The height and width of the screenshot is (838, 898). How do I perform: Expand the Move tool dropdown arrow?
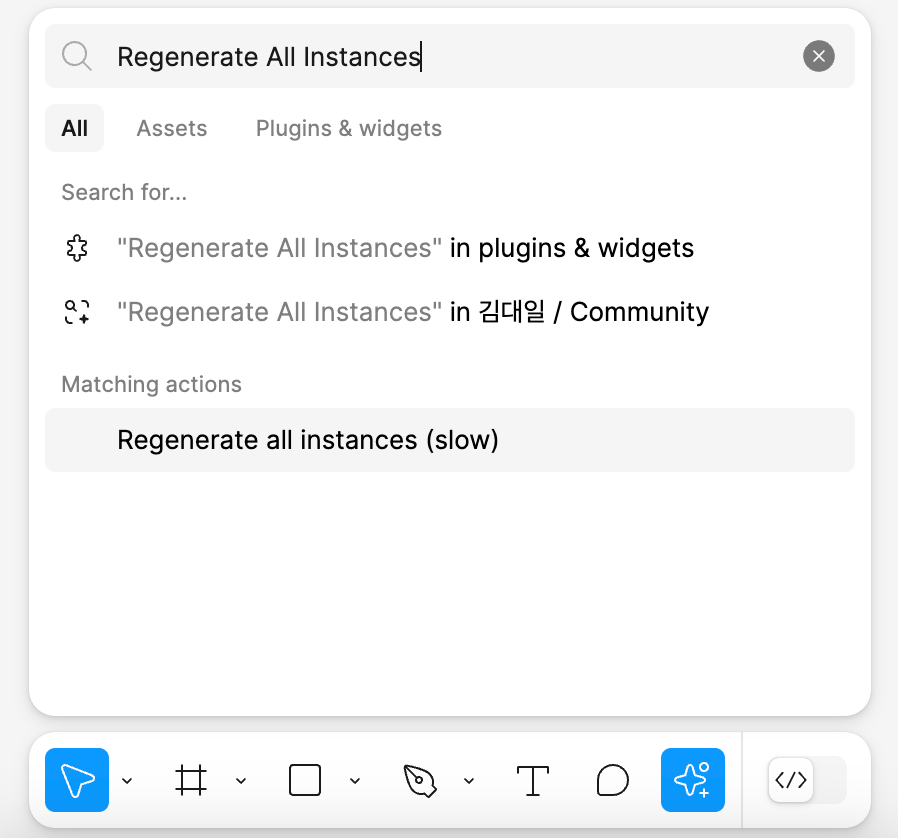pyautogui.click(x=127, y=780)
